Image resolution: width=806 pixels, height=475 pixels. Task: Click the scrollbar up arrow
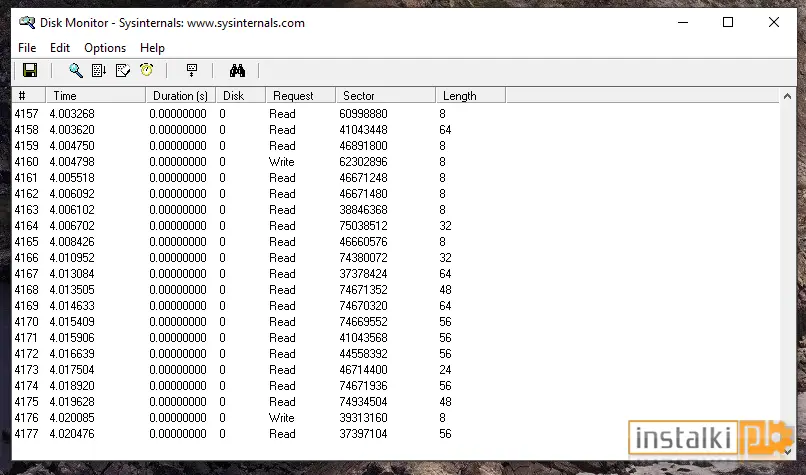[787, 96]
